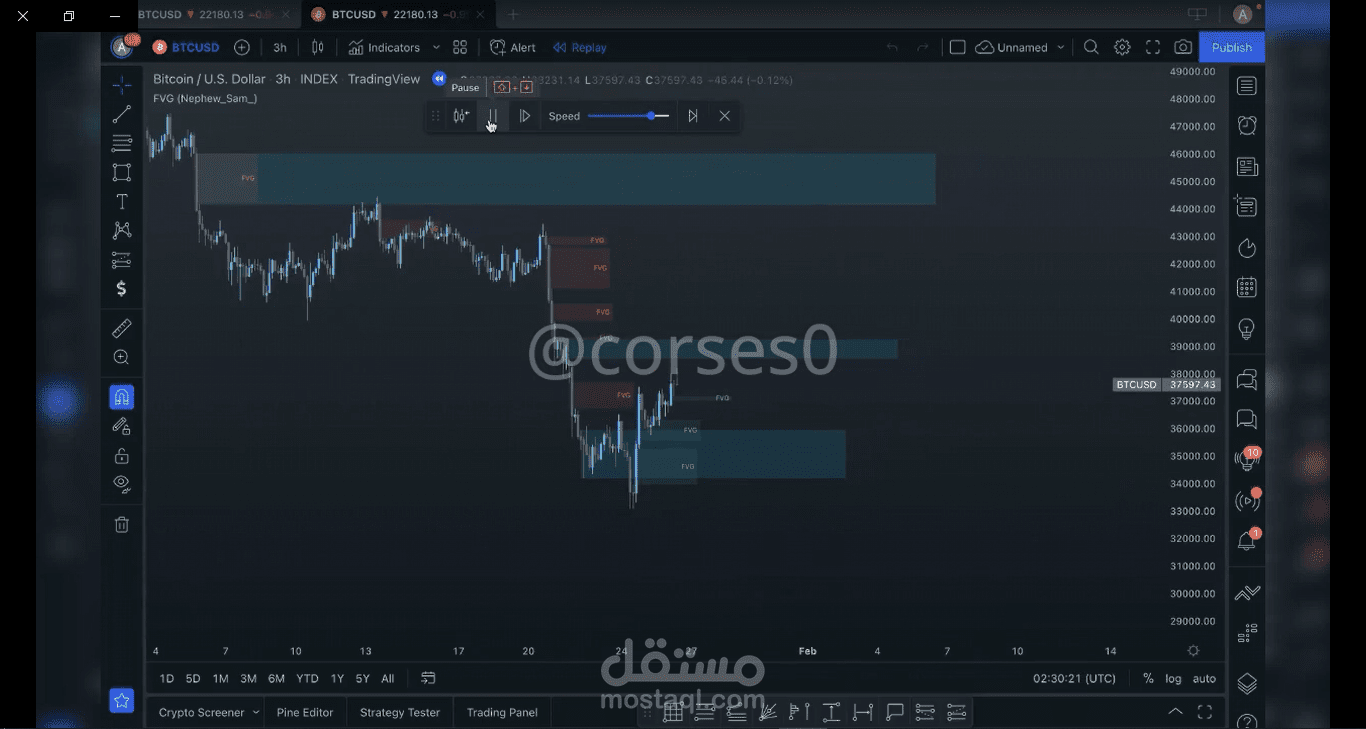This screenshot has height=729, width=1366.
Task: Open the timezone menu at 02:30:21 (UTC)
Action: [1074, 678]
